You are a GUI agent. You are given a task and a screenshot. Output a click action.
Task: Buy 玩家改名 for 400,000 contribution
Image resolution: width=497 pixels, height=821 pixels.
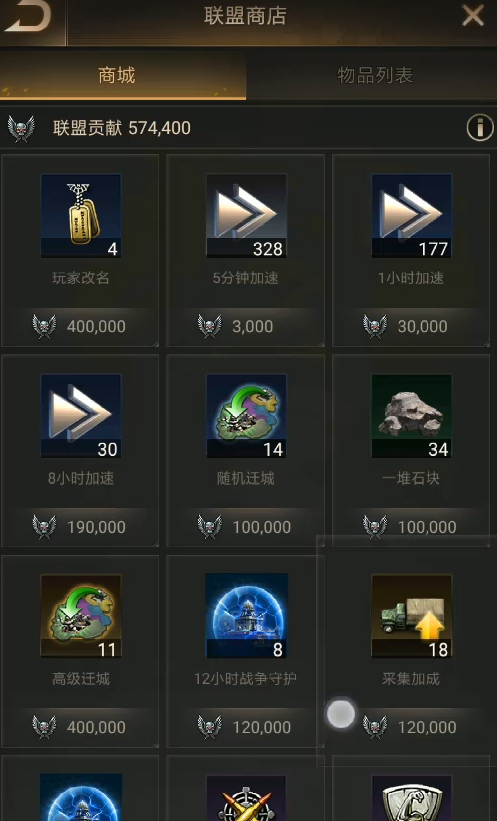click(x=80, y=326)
